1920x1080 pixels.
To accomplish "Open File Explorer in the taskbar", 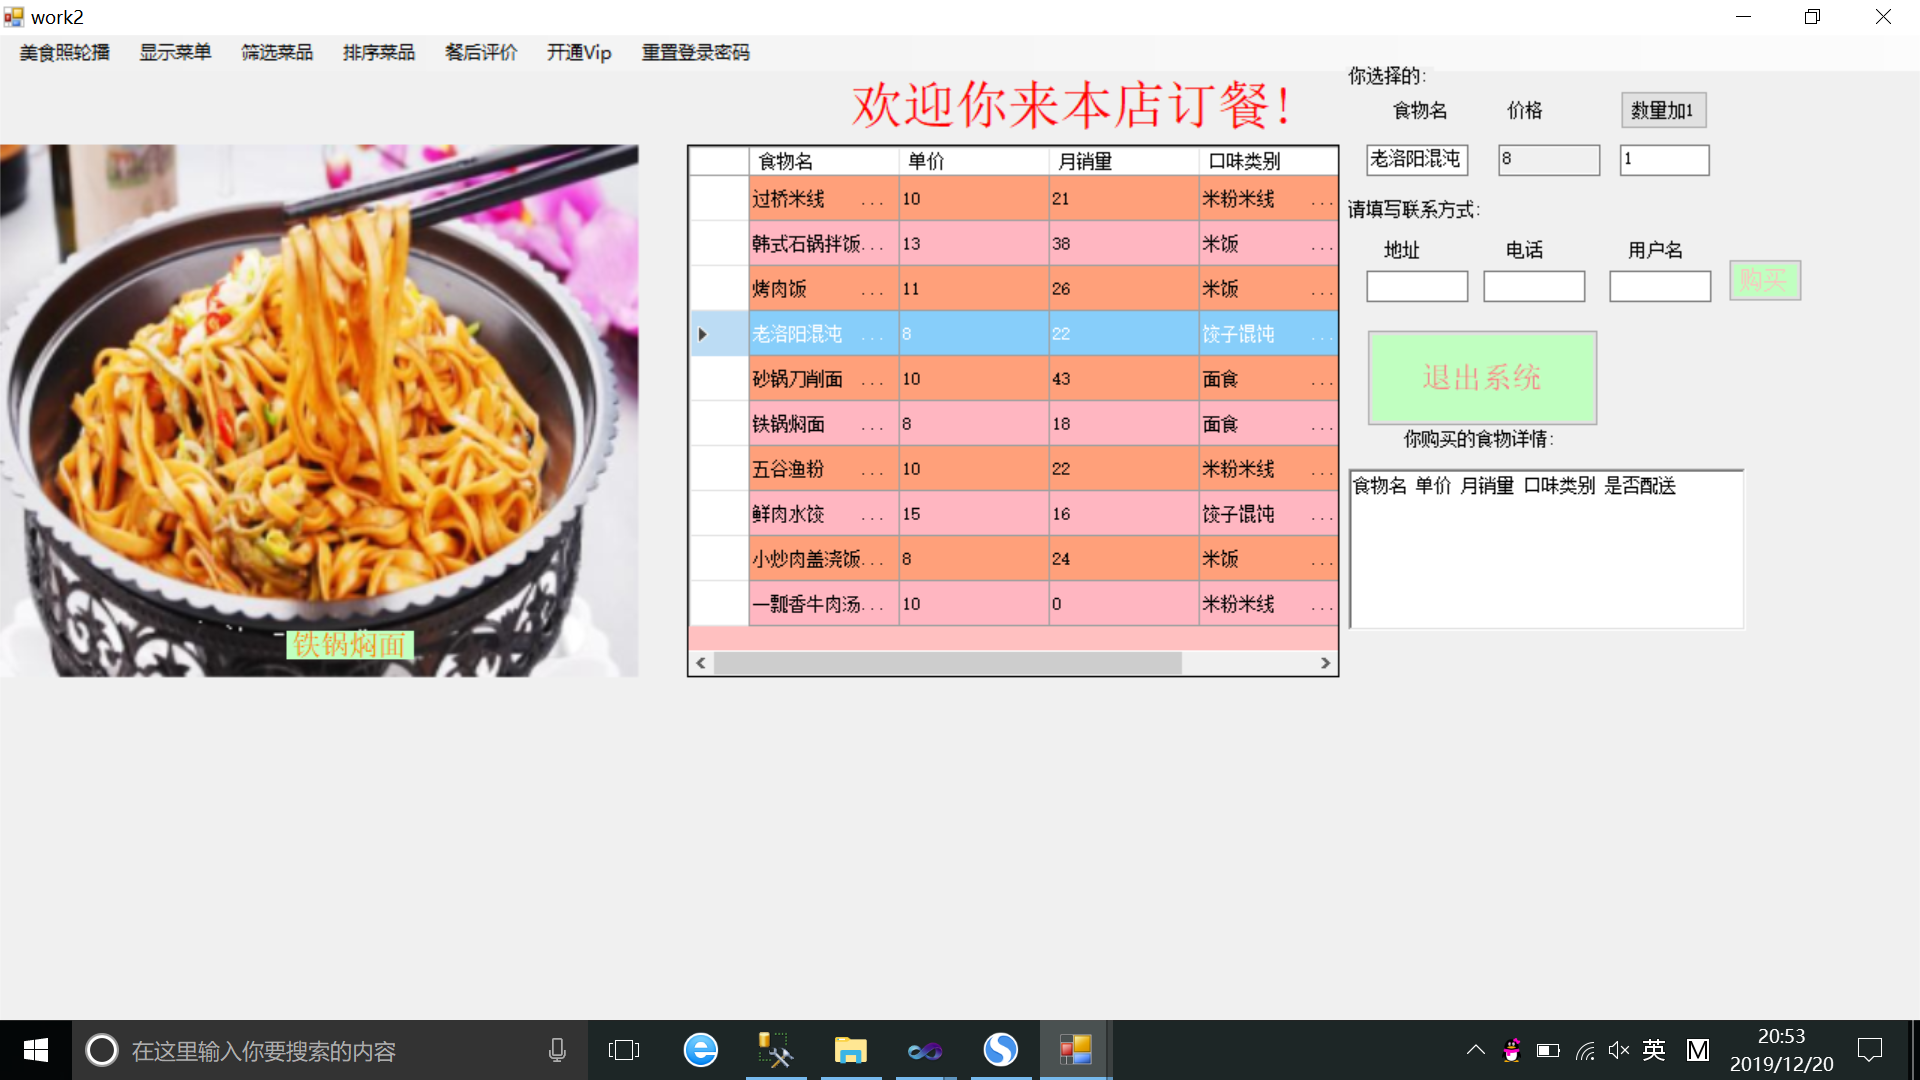I will 850,1050.
